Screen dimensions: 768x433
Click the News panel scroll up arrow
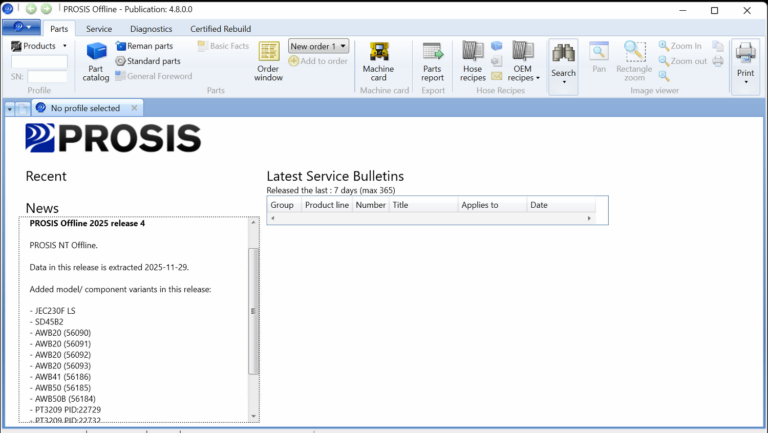point(253,222)
